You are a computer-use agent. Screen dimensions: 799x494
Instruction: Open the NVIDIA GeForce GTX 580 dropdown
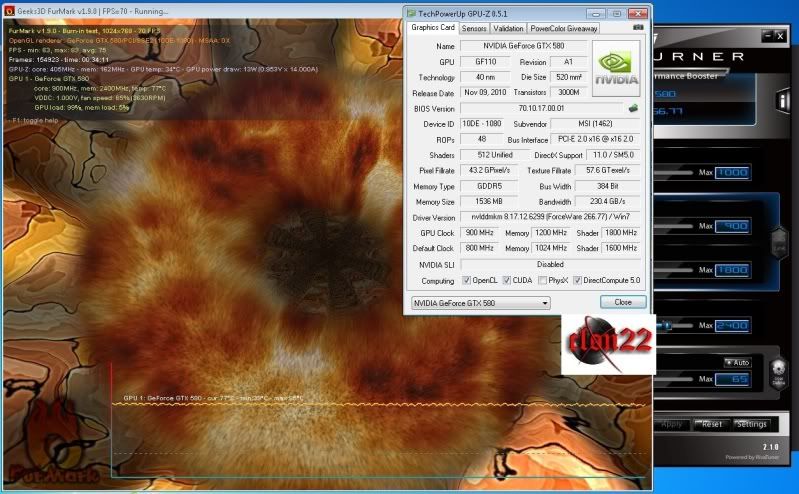click(480, 303)
